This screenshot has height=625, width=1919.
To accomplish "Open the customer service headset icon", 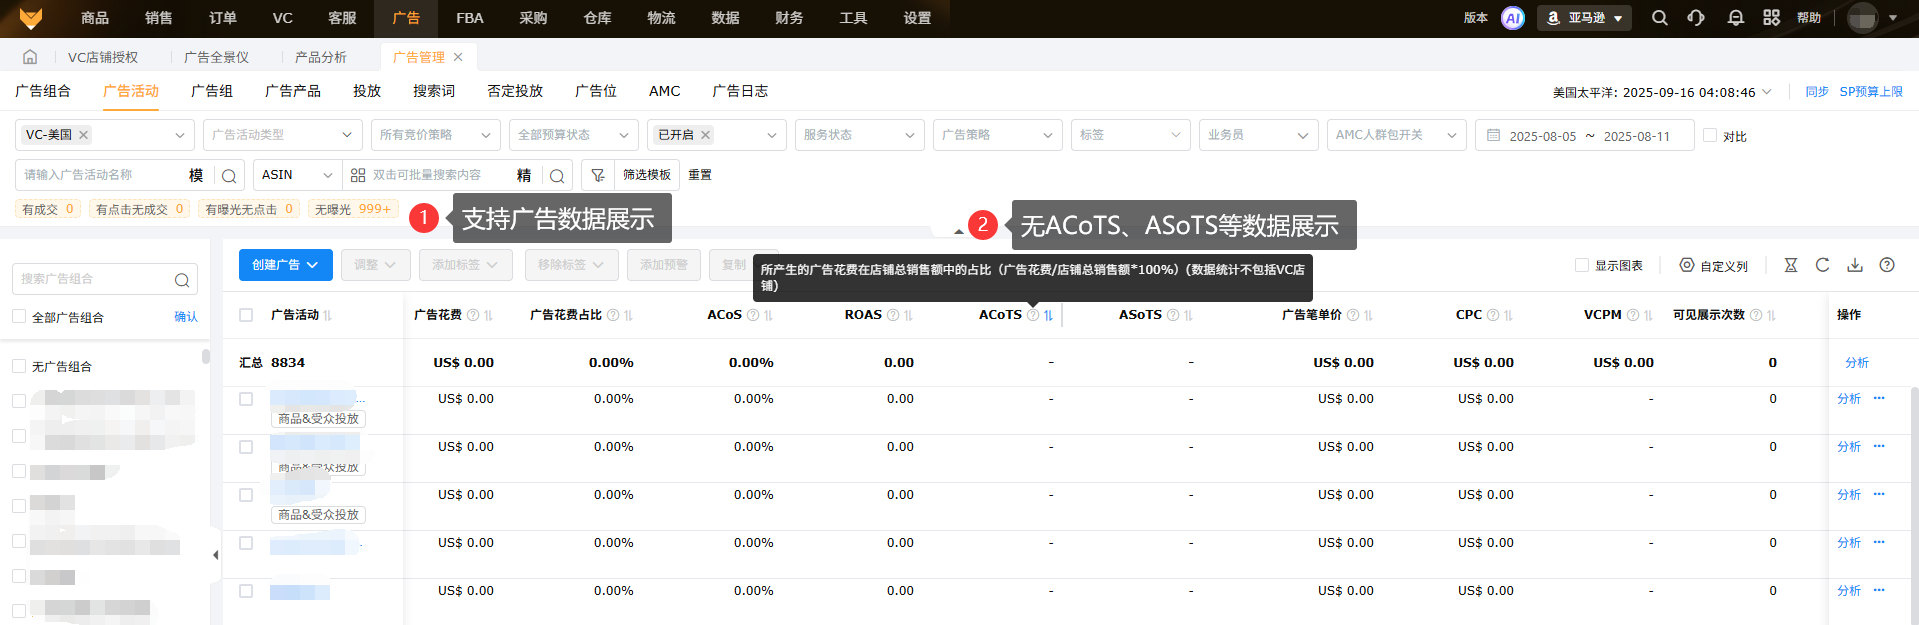I will tap(1696, 18).
